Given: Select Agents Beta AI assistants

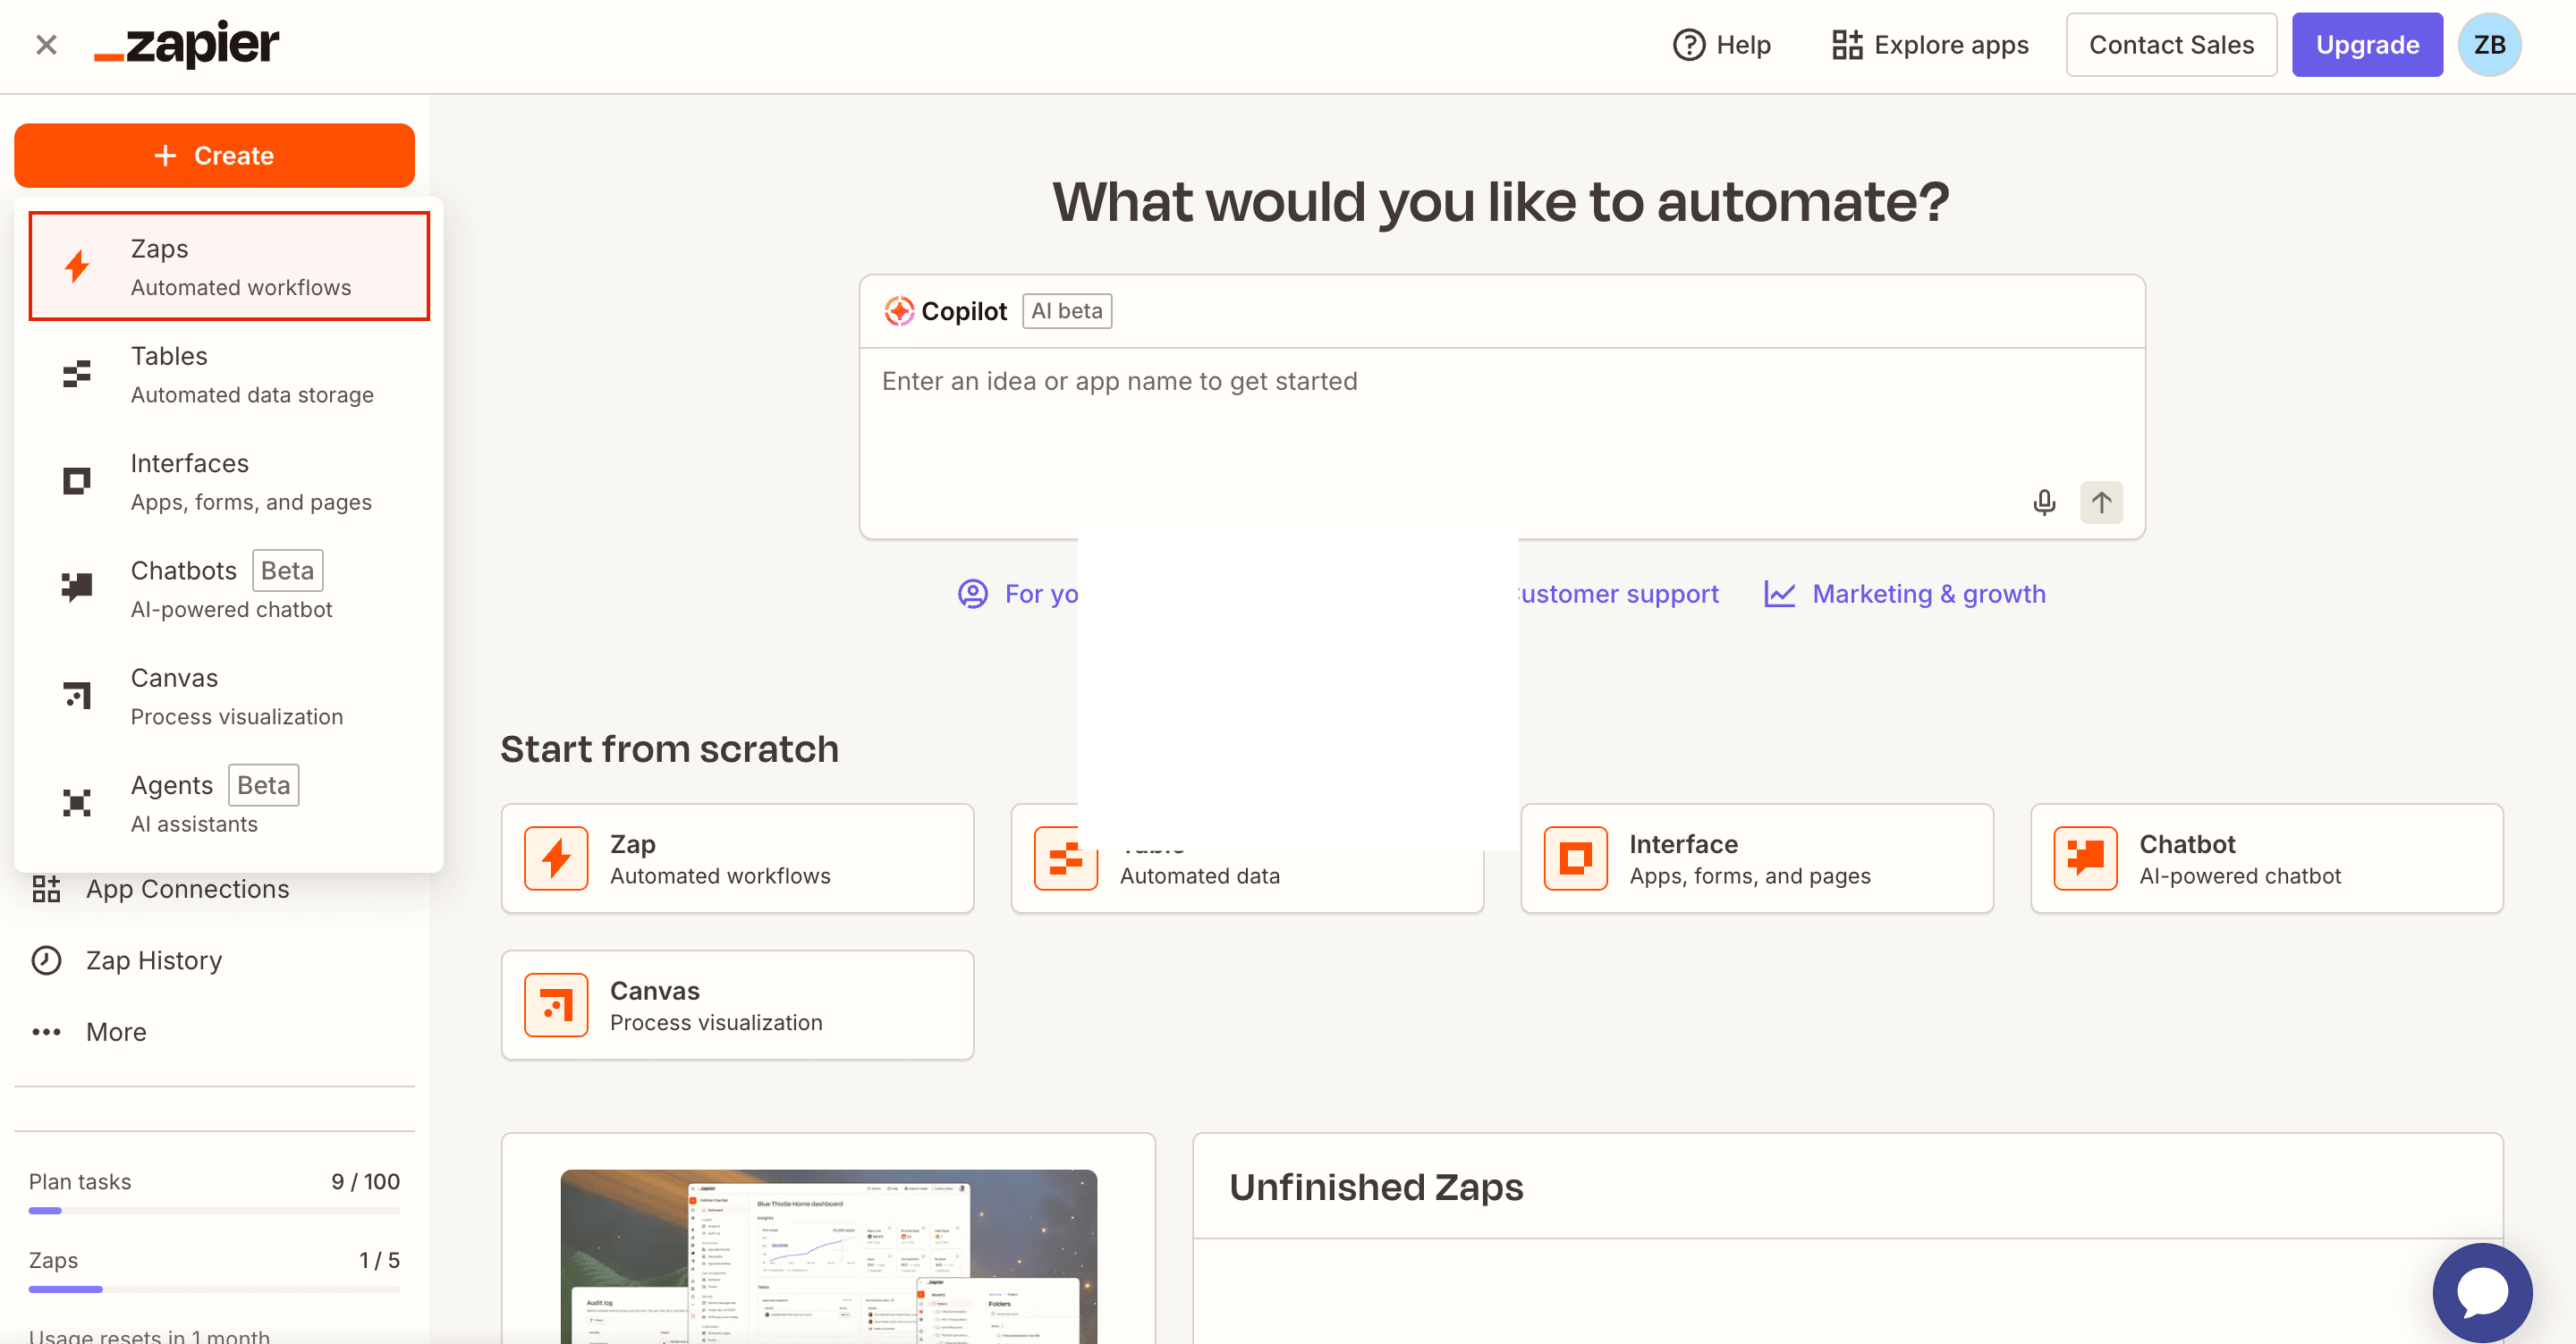Looking at the screenshot, I should [228, 801].
